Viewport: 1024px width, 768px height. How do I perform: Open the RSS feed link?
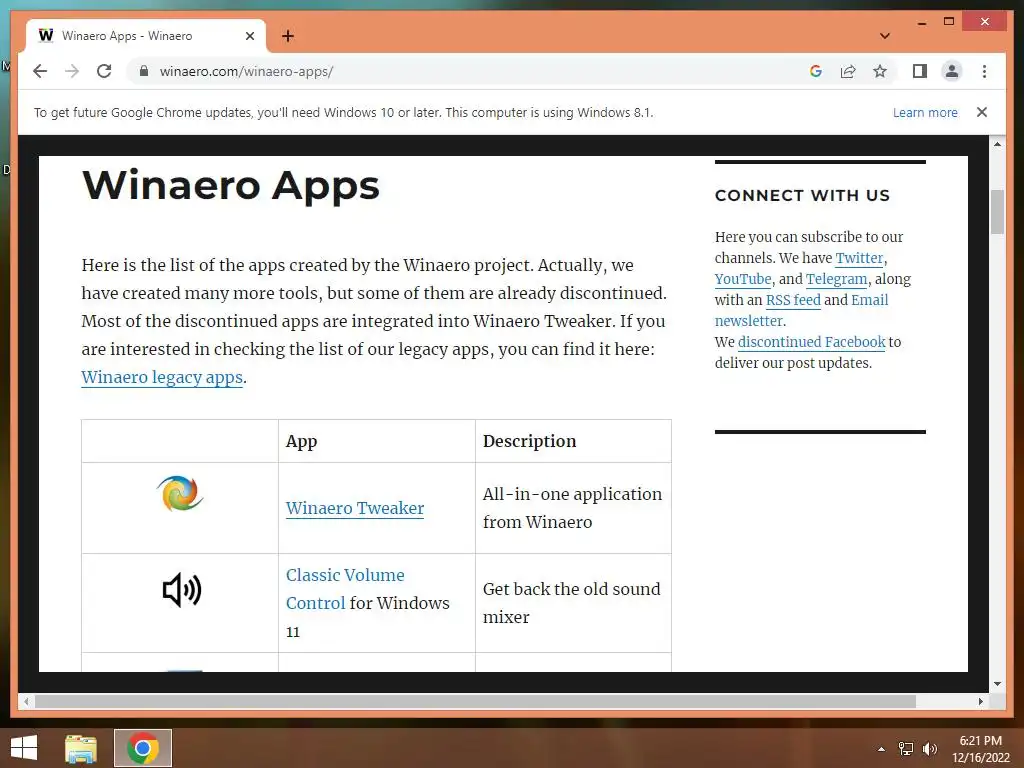tap(793, 300)
